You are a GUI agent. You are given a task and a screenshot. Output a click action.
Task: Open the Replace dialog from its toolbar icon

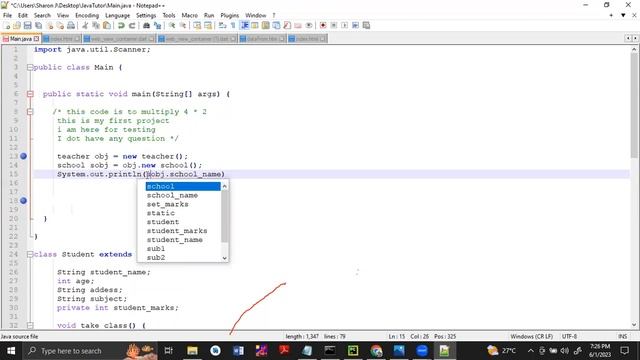point(157,25)
